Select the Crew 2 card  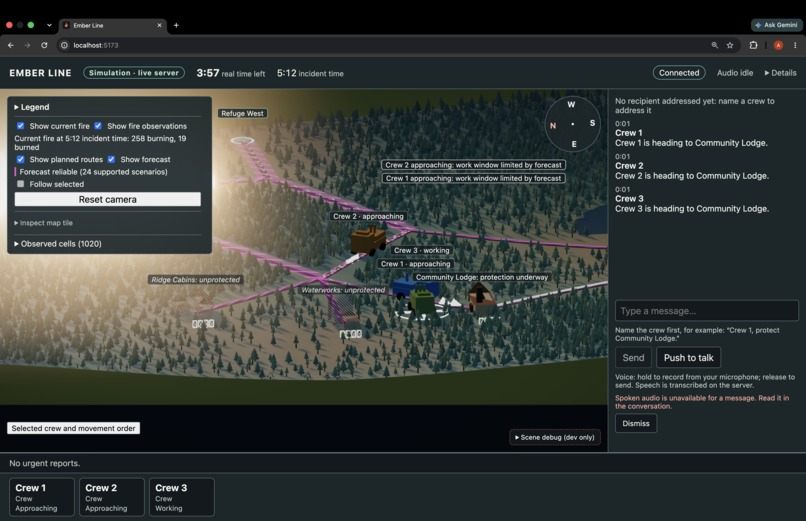pos(112,497)
